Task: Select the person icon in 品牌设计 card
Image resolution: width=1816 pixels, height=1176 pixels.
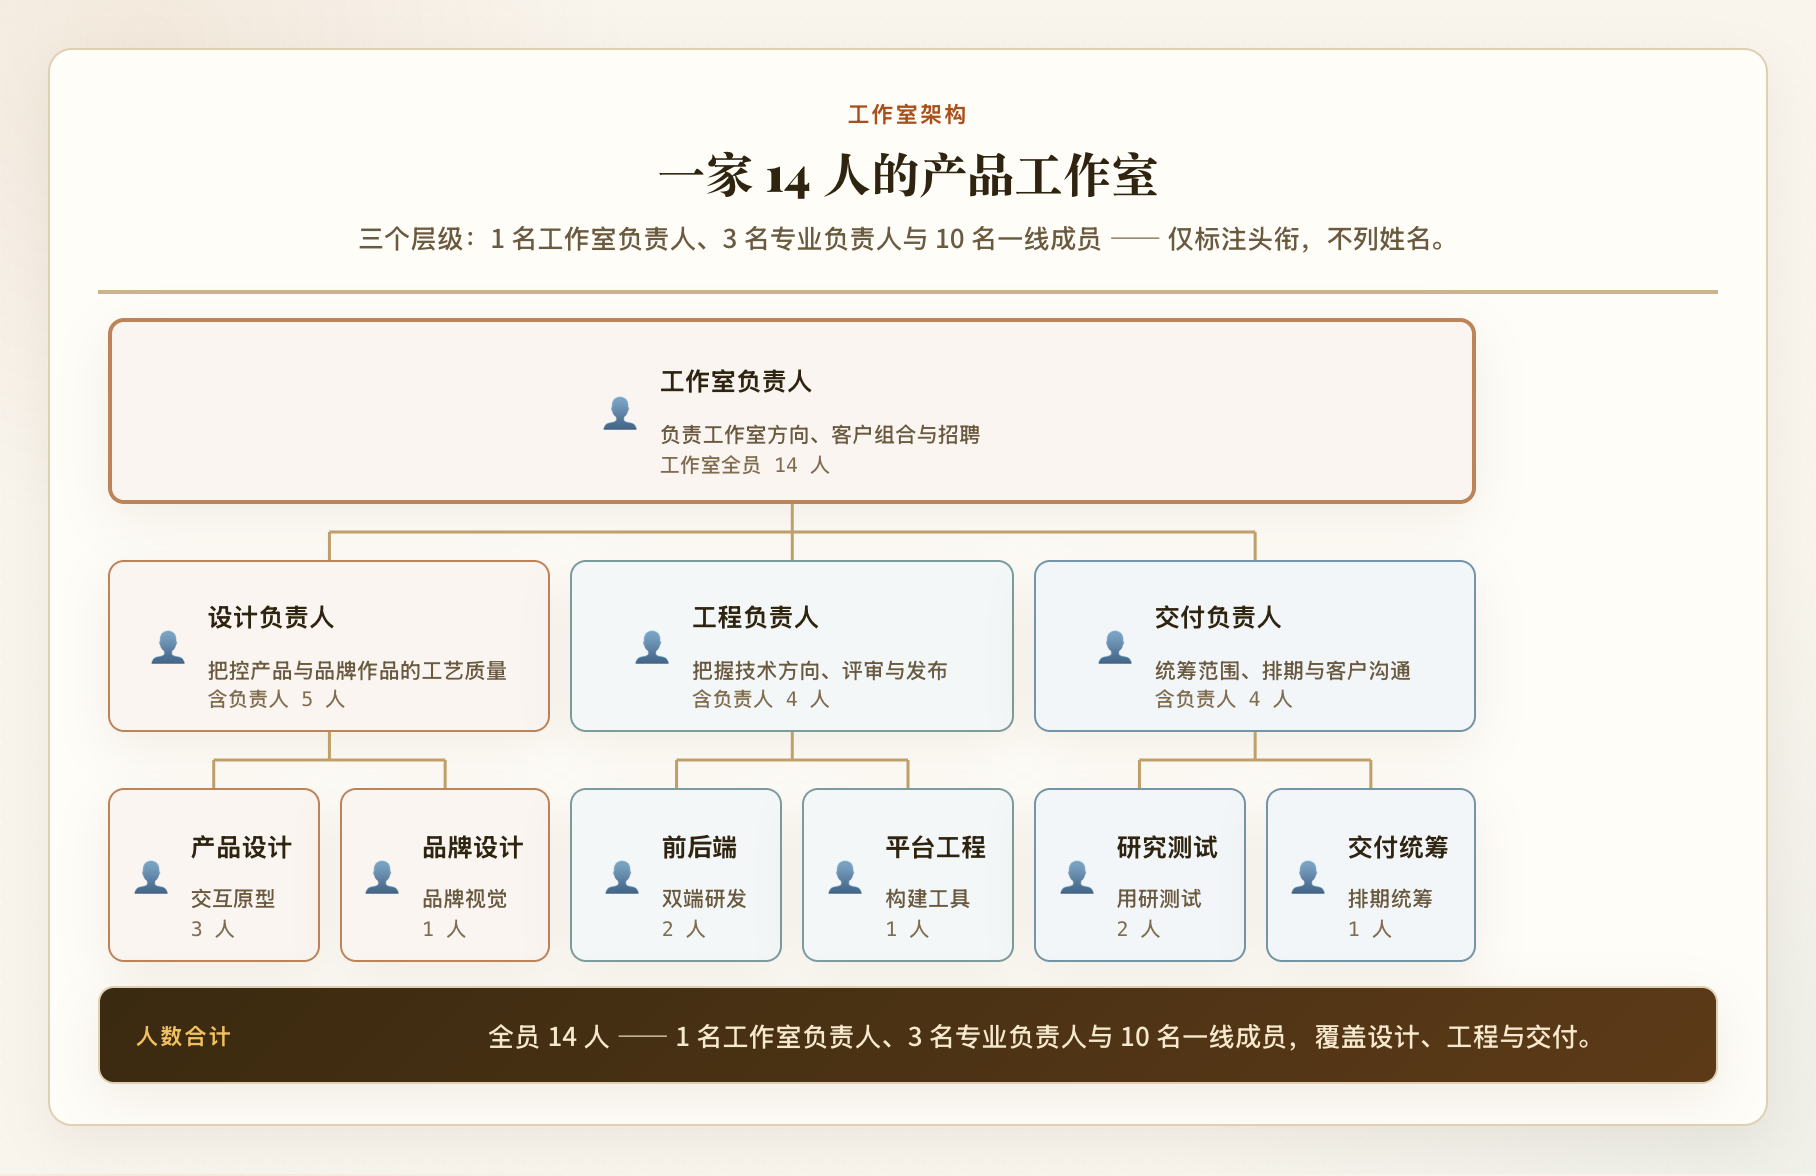Action: 382,877
